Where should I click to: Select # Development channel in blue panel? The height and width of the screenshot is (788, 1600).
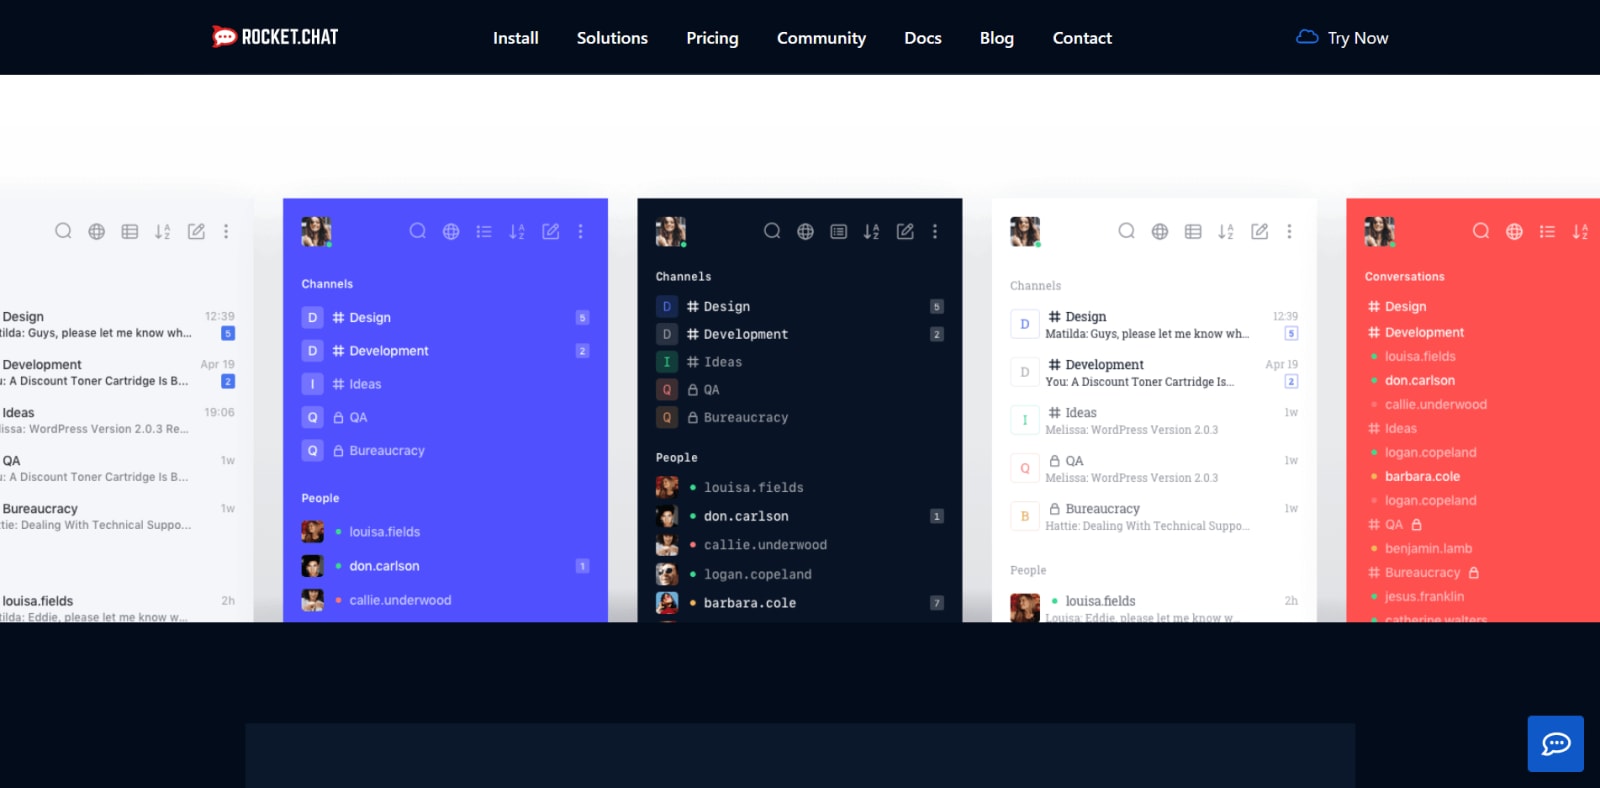(445, 351)
